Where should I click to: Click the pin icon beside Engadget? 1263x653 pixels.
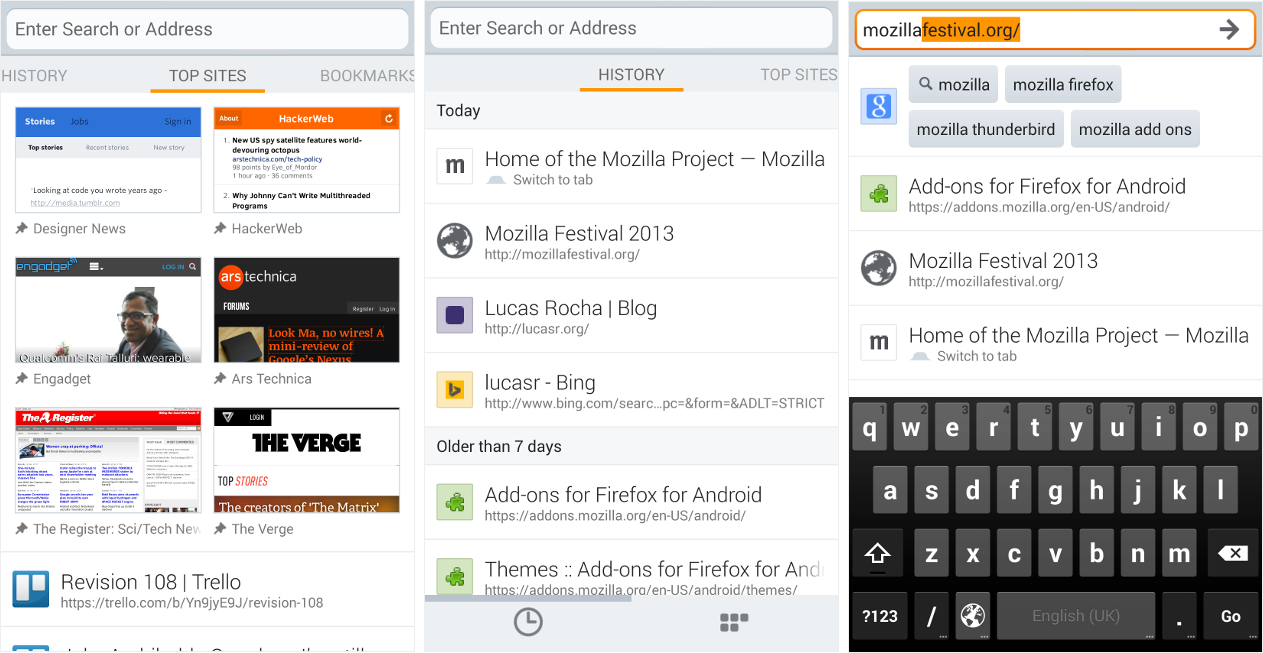[x=22, y=379]
